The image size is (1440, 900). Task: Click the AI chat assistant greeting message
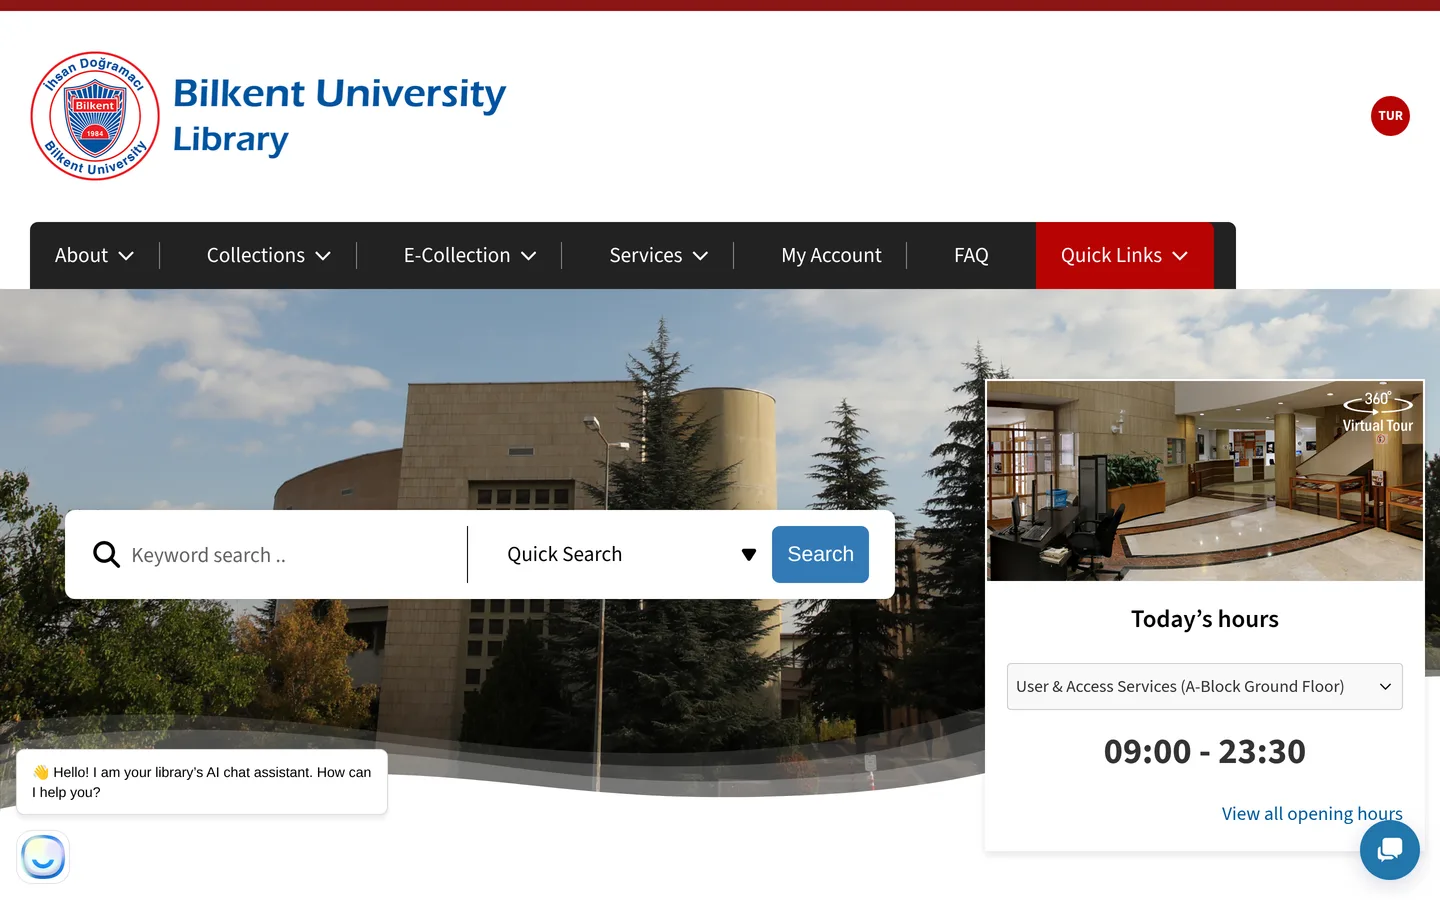click(x=202, y=782)
